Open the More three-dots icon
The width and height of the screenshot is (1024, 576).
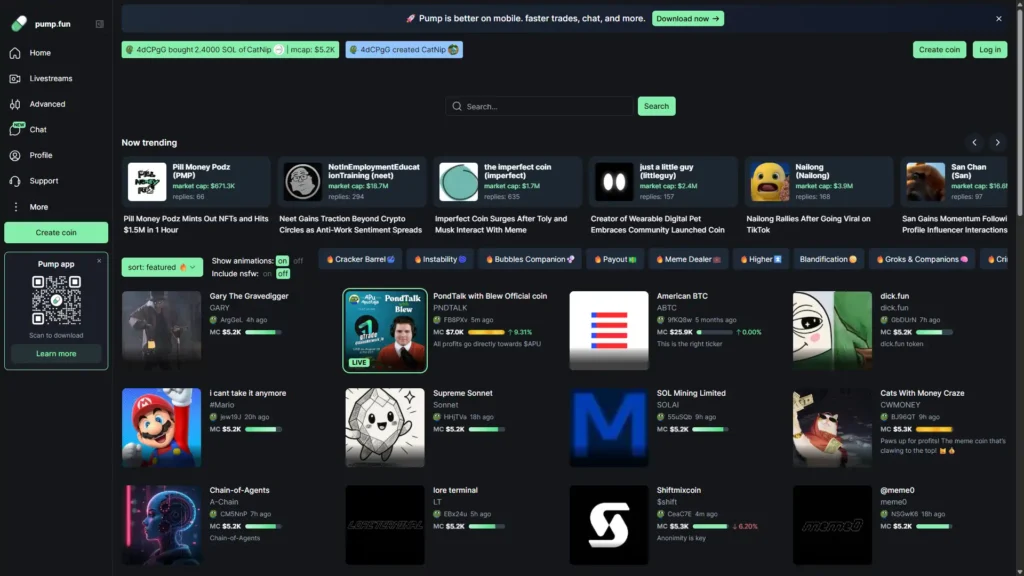click(16, 207)
